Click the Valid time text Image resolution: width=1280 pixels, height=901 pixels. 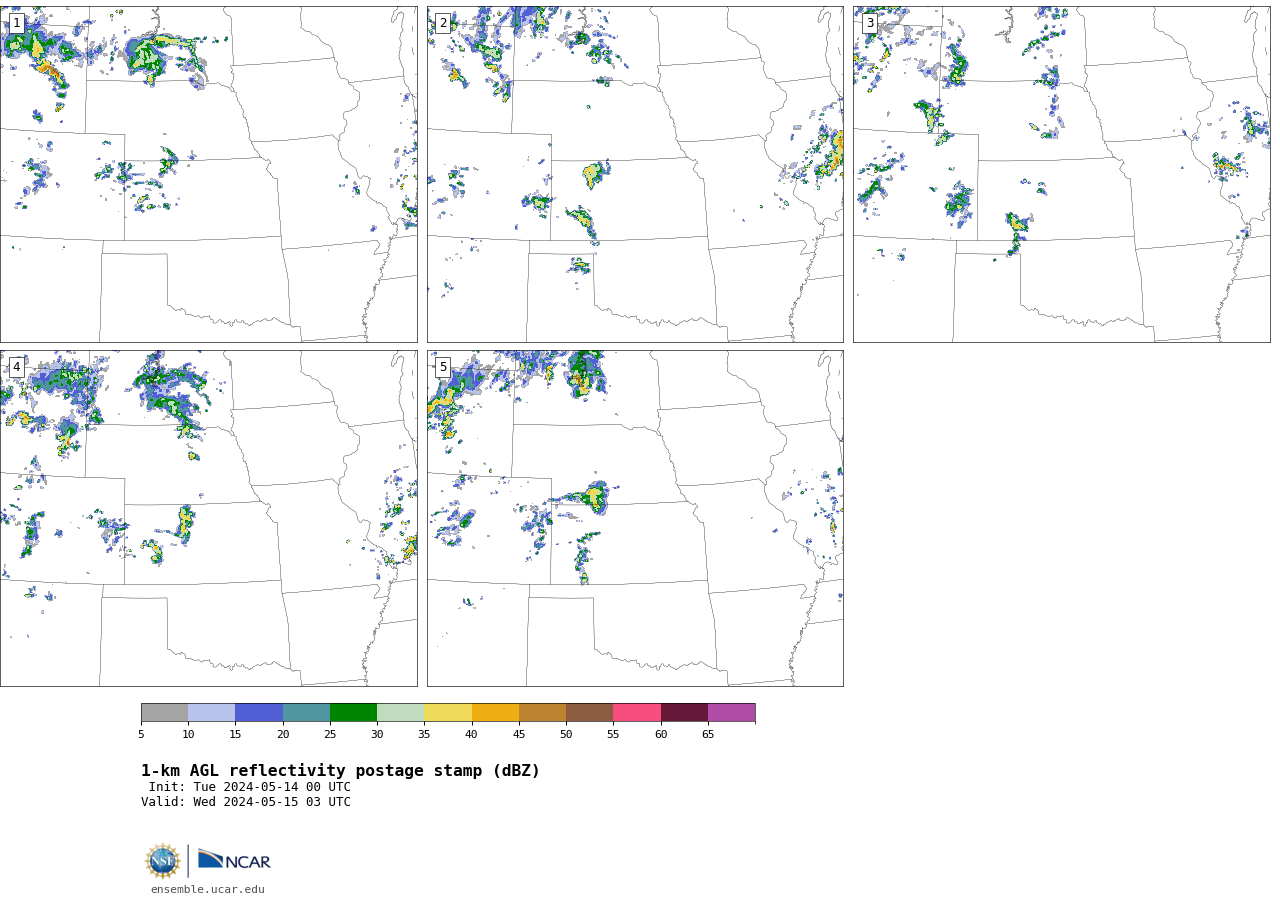[x=246, y=802]
